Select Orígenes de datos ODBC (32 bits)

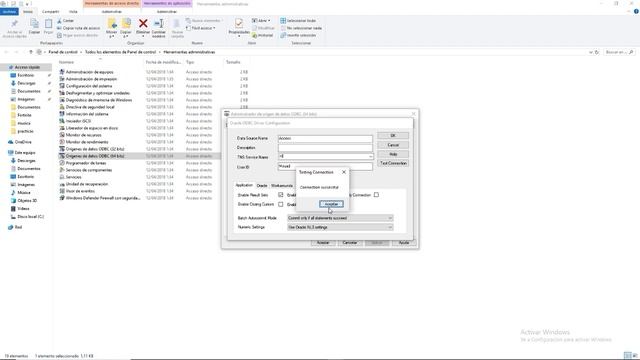95,149
